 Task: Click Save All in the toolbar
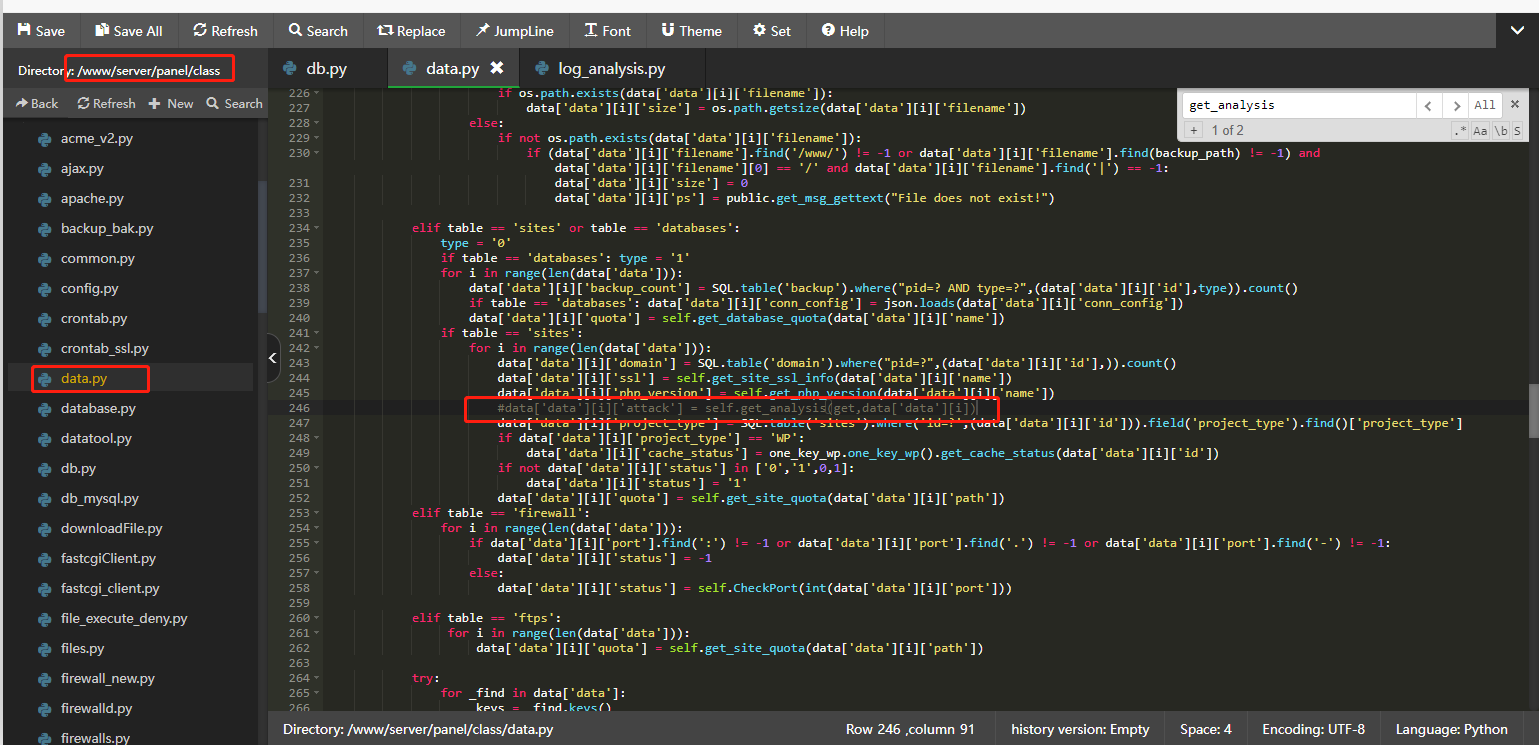(129, 31)
